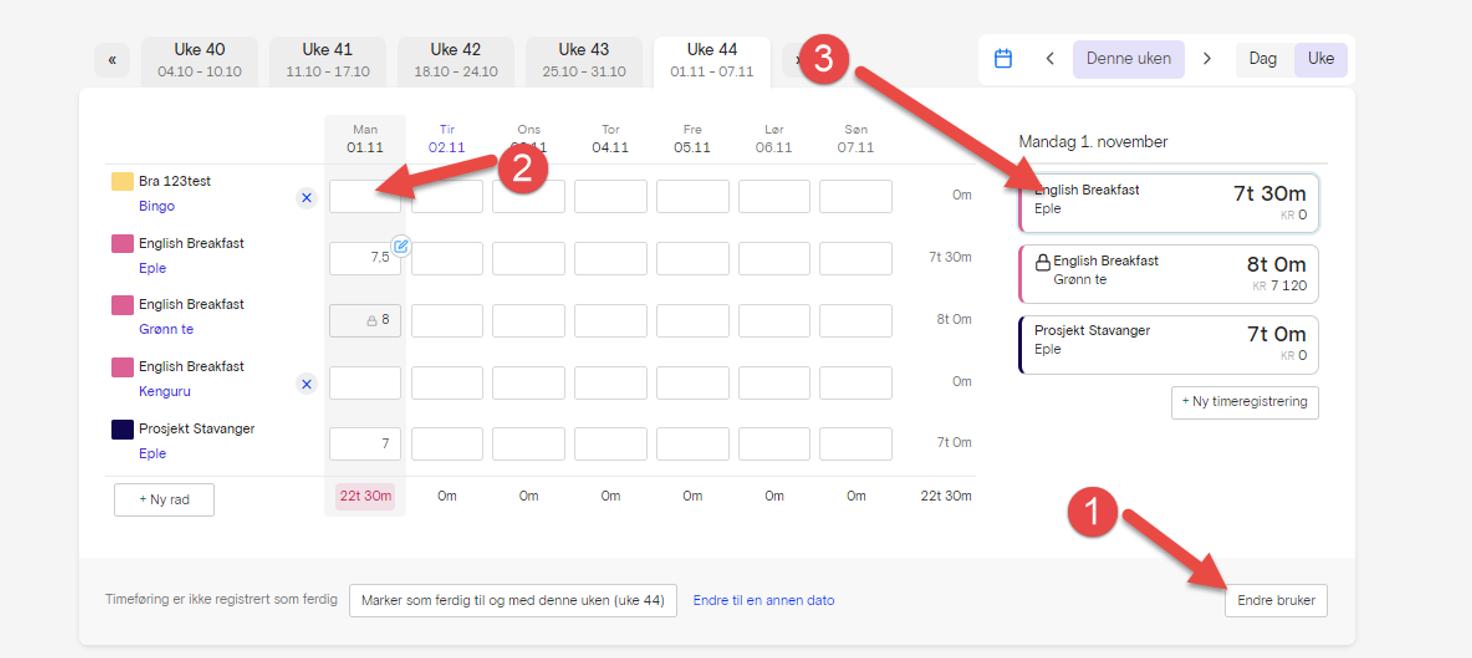Remove the English Breakfast Kenguru row
1472x658 pixels.
click(x=307, y=384)
